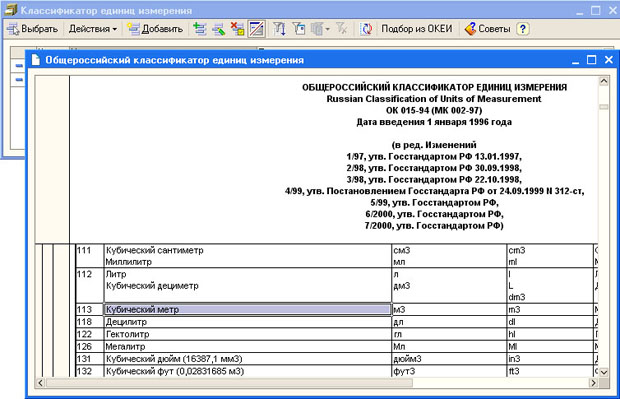620x399 pixels.
Task: Click code 126 cell
Action: pyautogui.click(x=90, y=347)
